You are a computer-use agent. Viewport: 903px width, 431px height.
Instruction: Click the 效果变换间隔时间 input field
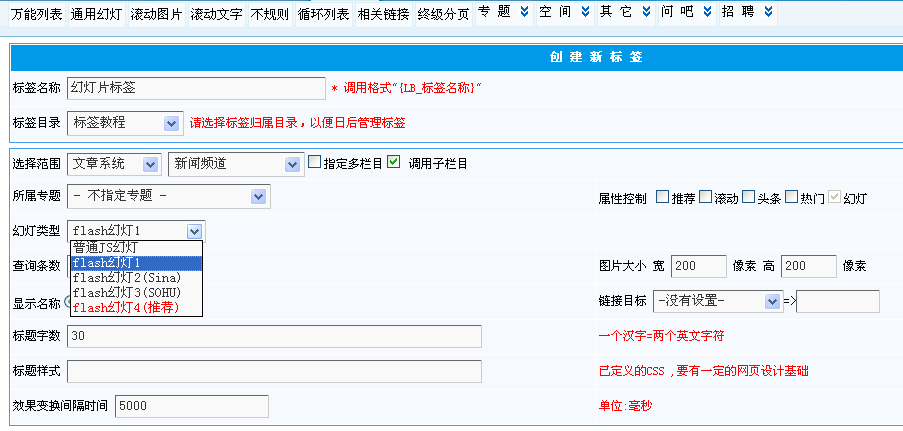point(192,406)
